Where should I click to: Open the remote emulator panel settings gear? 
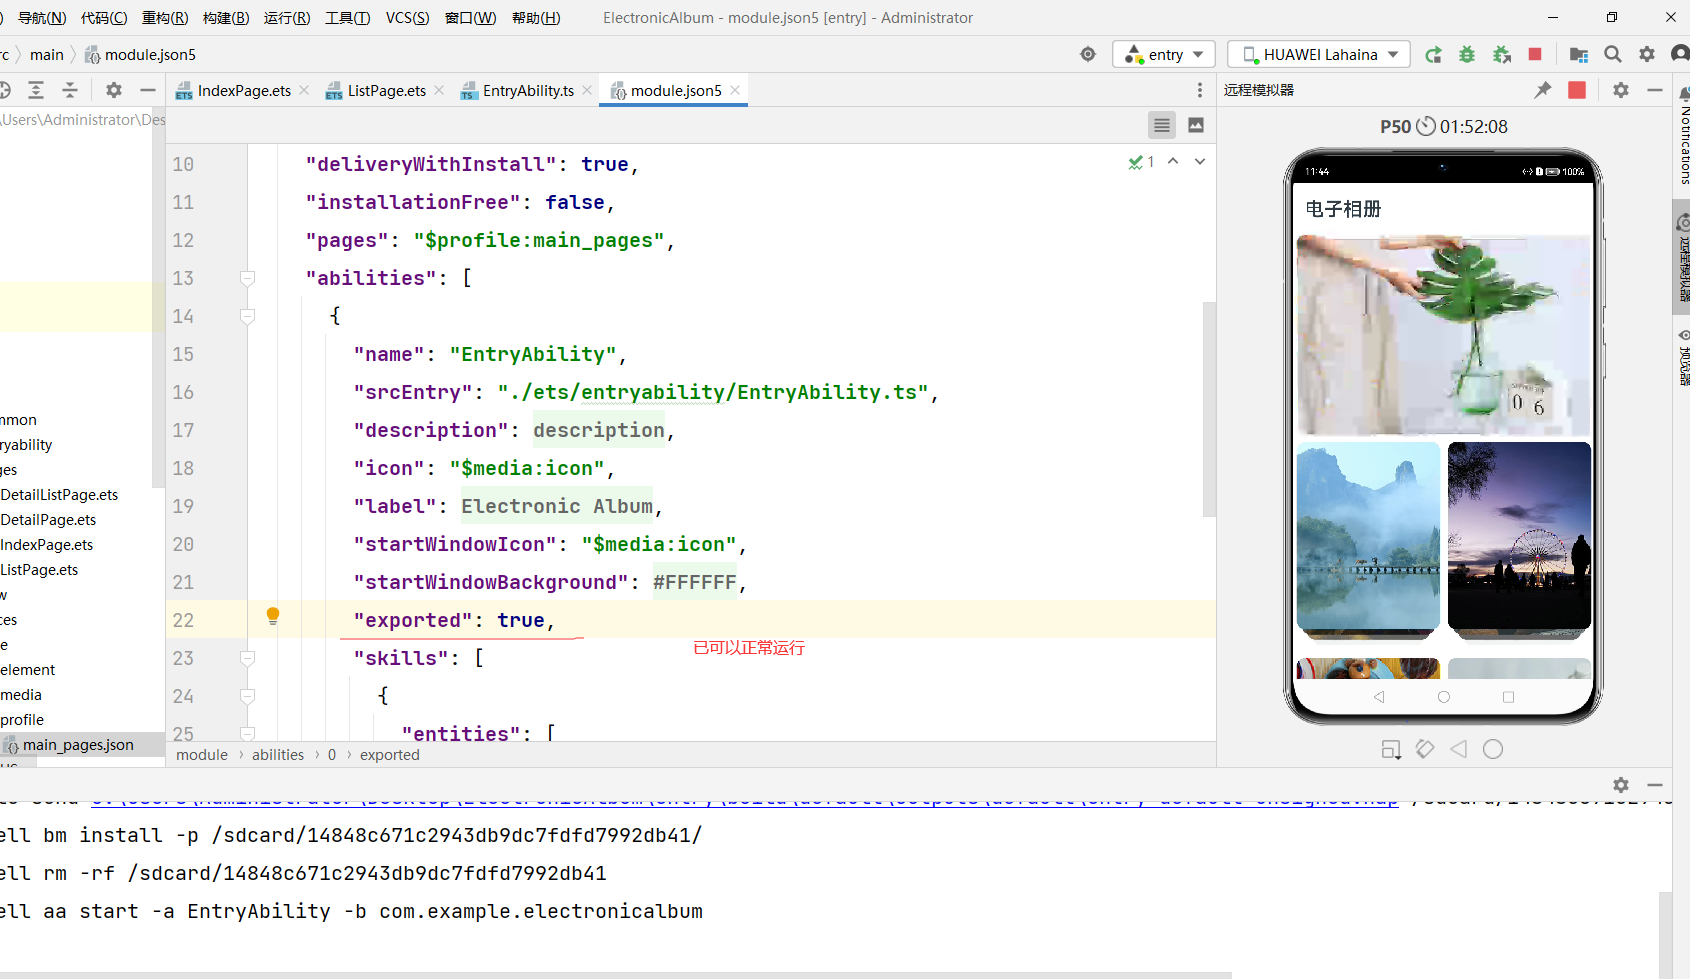coord(1621,90)
